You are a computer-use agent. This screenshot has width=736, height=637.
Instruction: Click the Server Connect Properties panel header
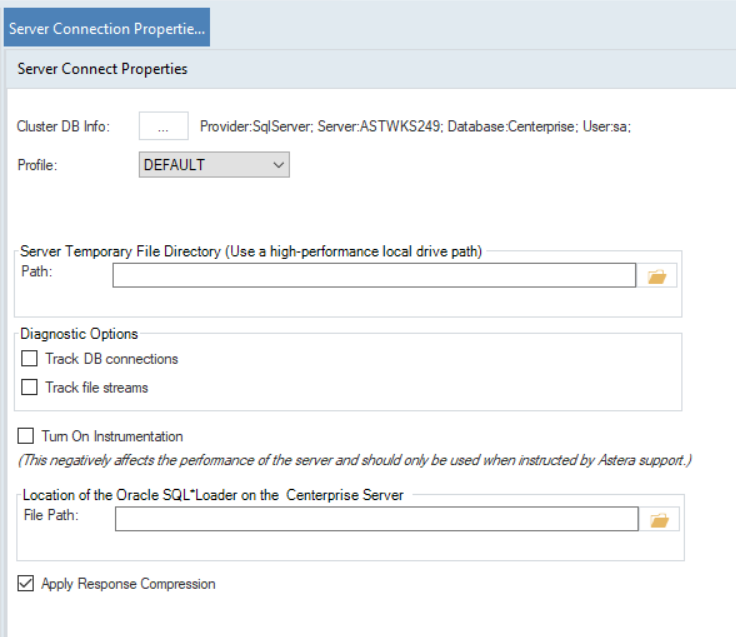(x=102, y=70)
